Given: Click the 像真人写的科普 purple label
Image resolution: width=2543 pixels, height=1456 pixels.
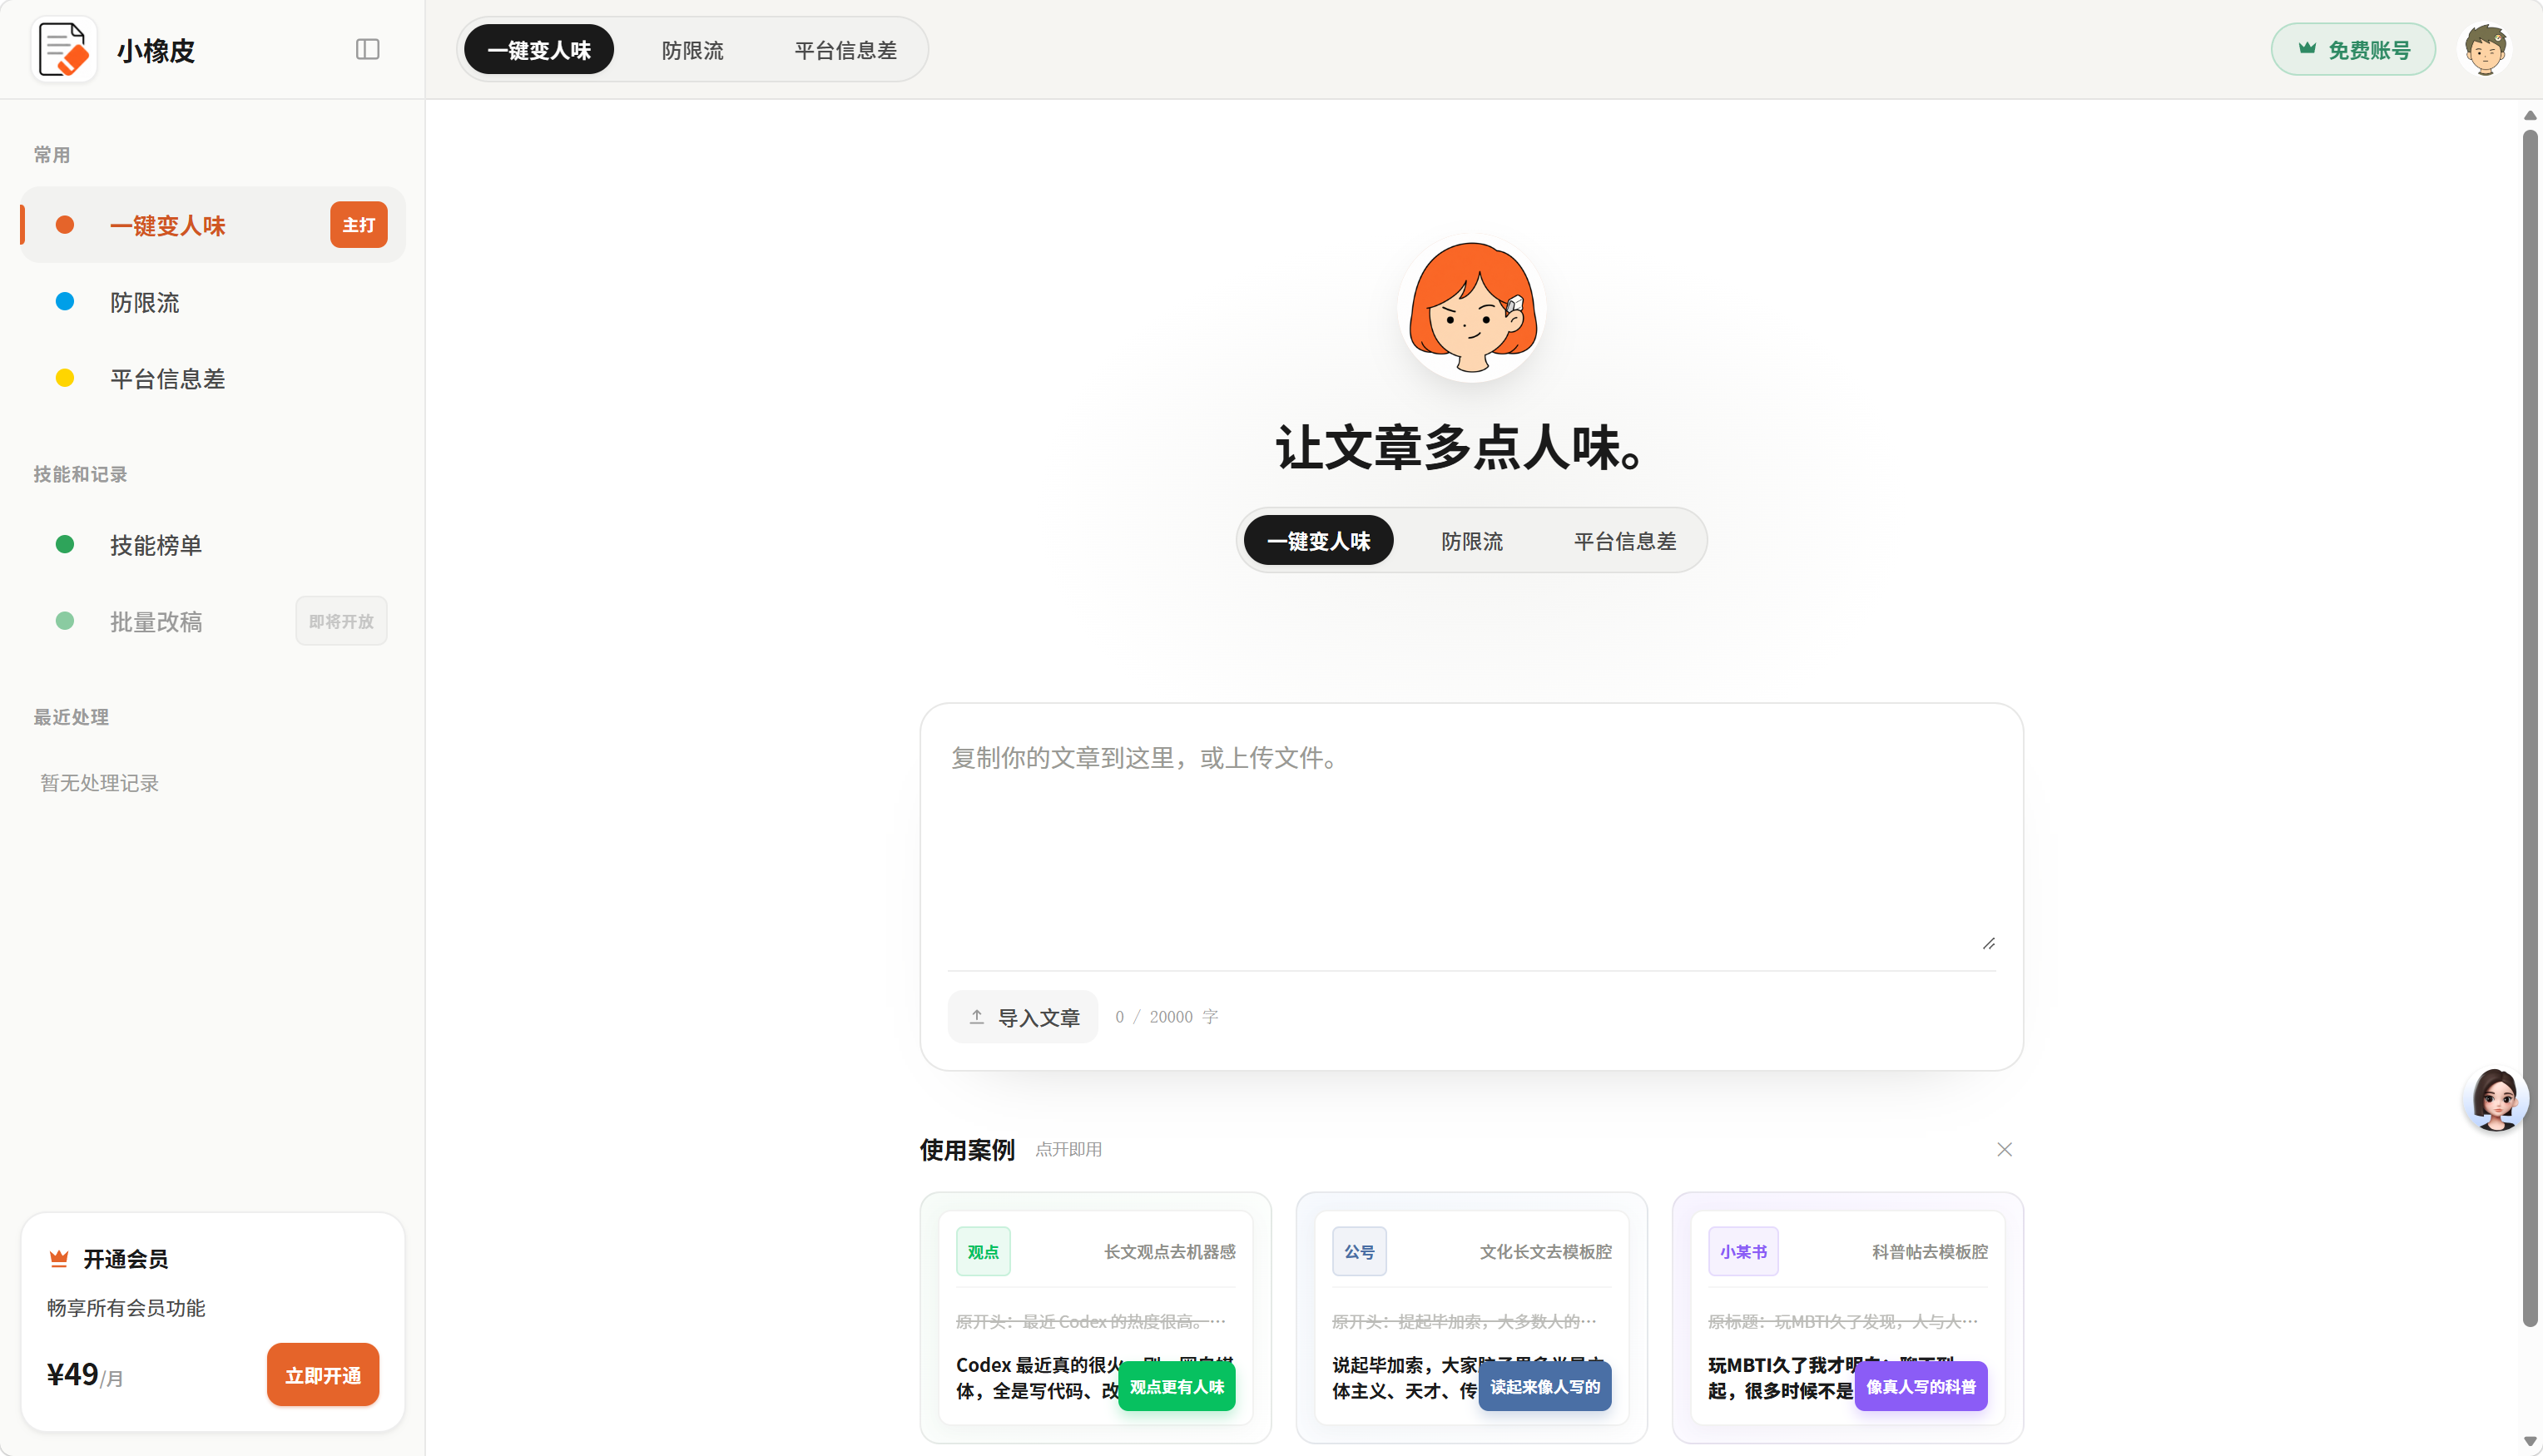Looking at the screenshot, I should coord(1921,1387).
